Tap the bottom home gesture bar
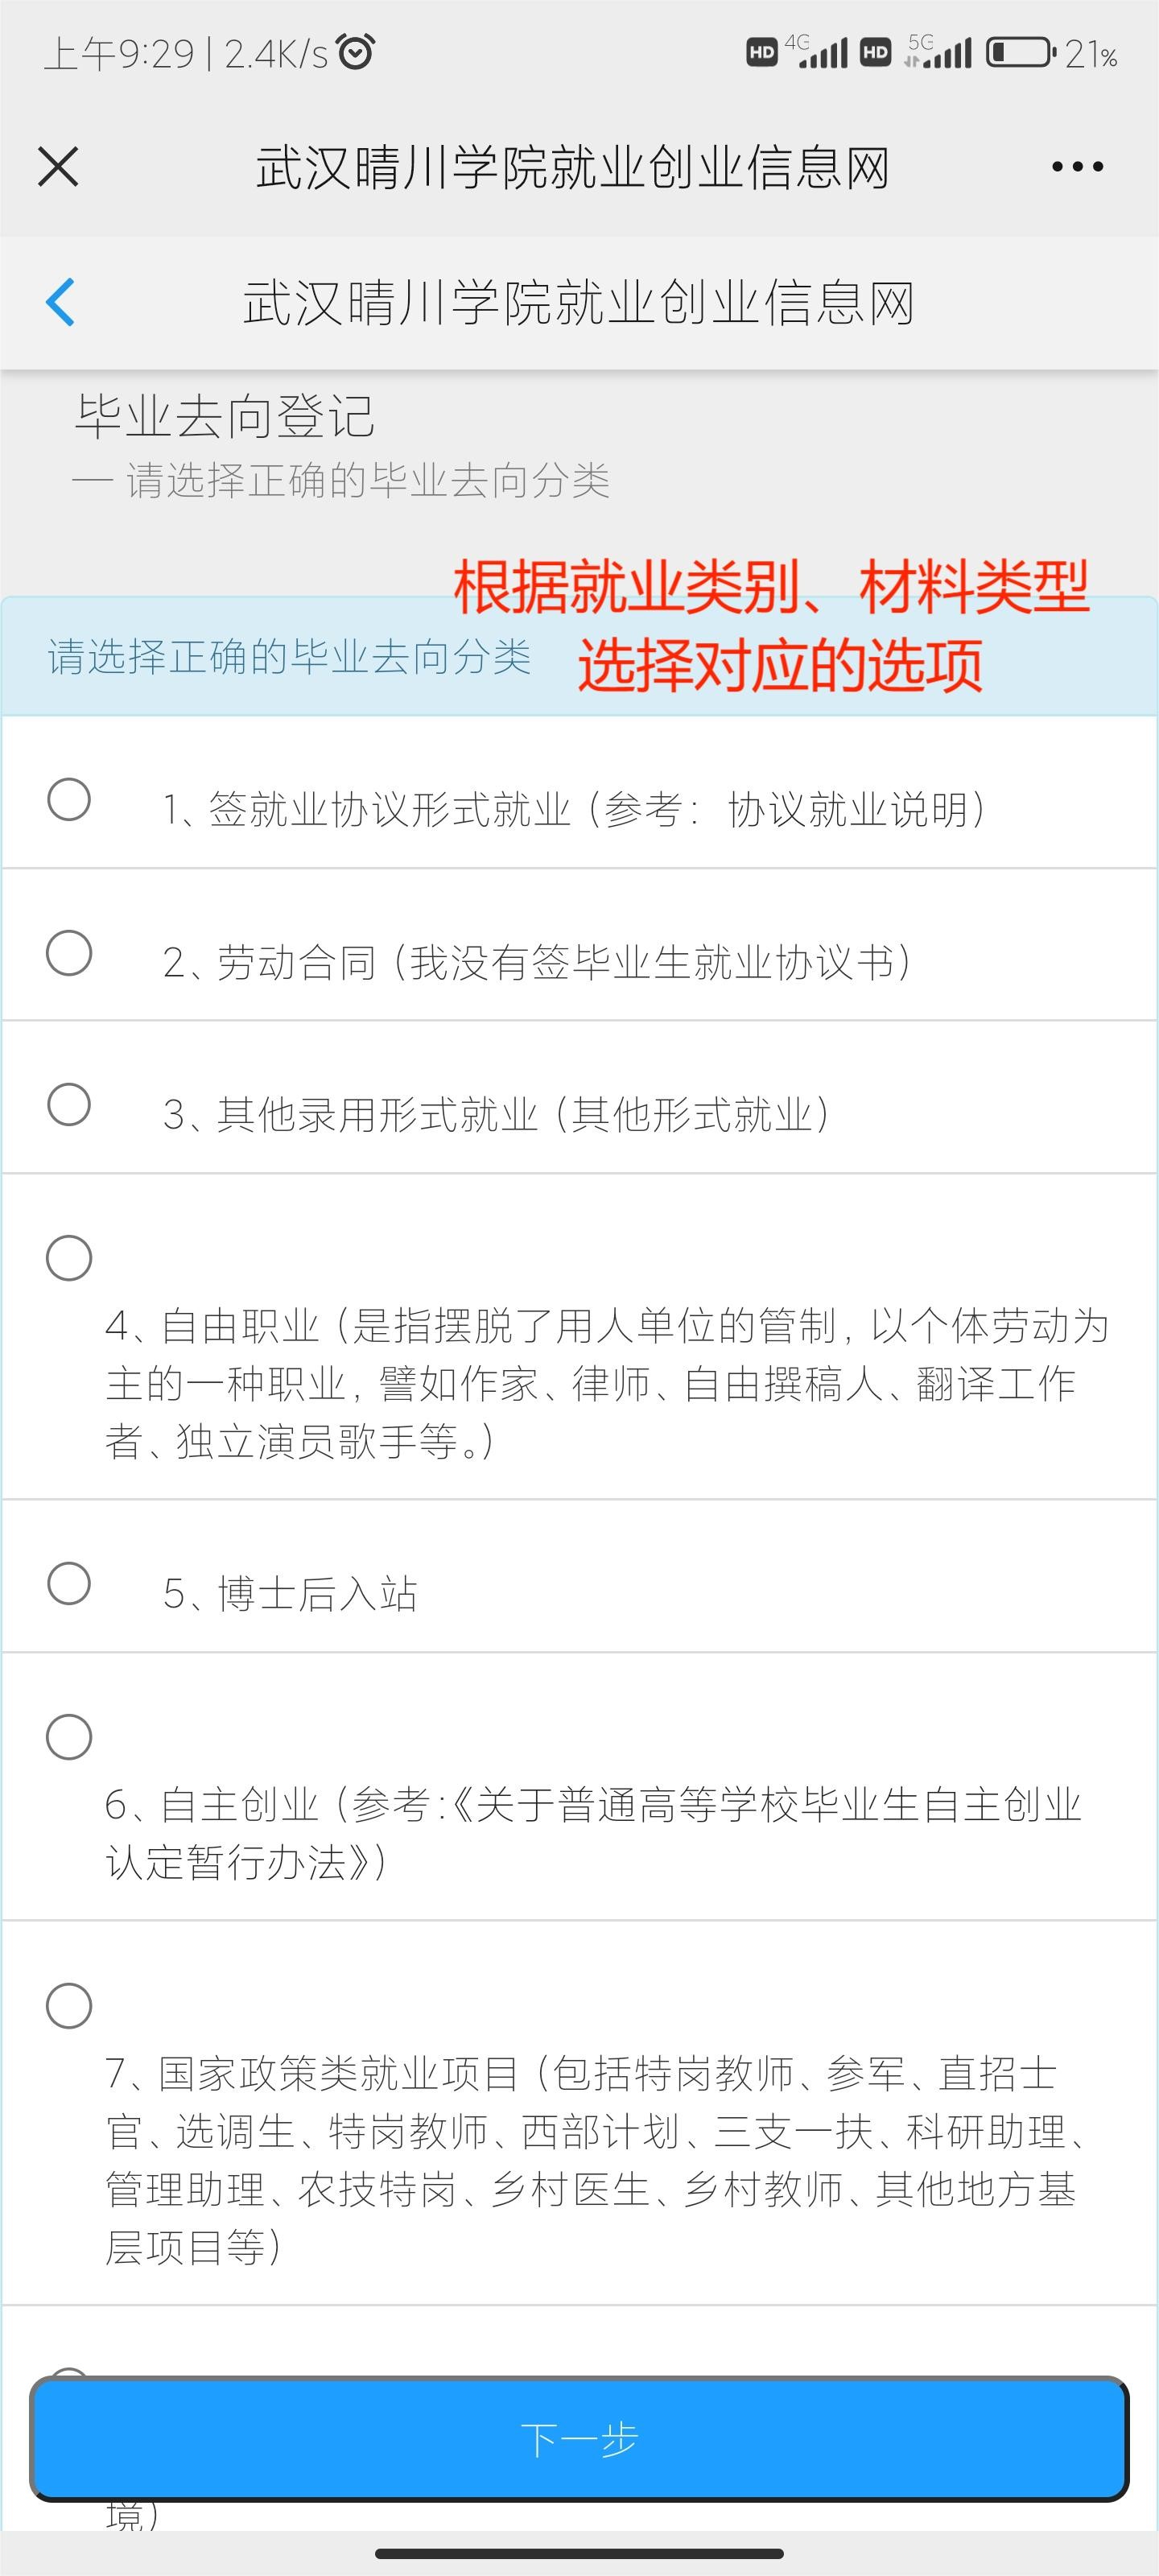This screenshot has height=2576, width=1159. pyautogui.click(x=579, y=2553)
